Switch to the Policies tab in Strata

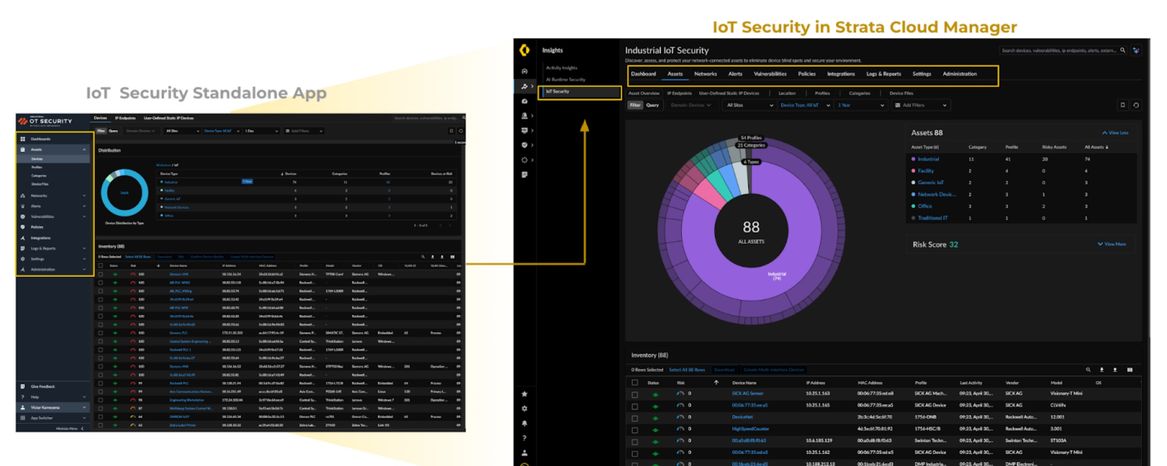pyautogui.click(x=807, y=74)
